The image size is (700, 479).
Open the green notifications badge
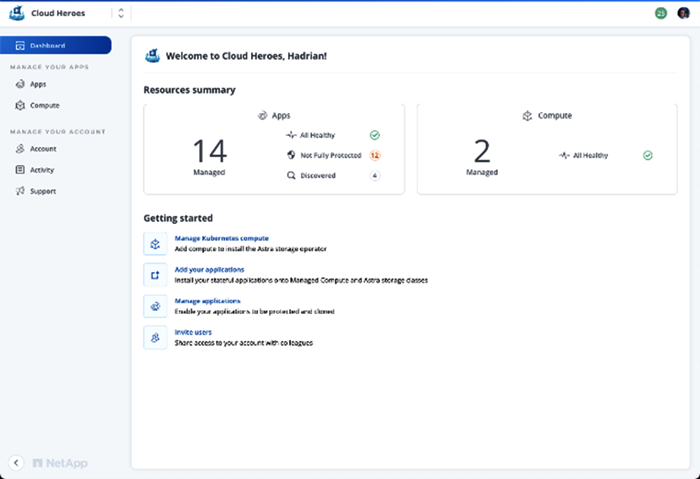coord(660,14)
